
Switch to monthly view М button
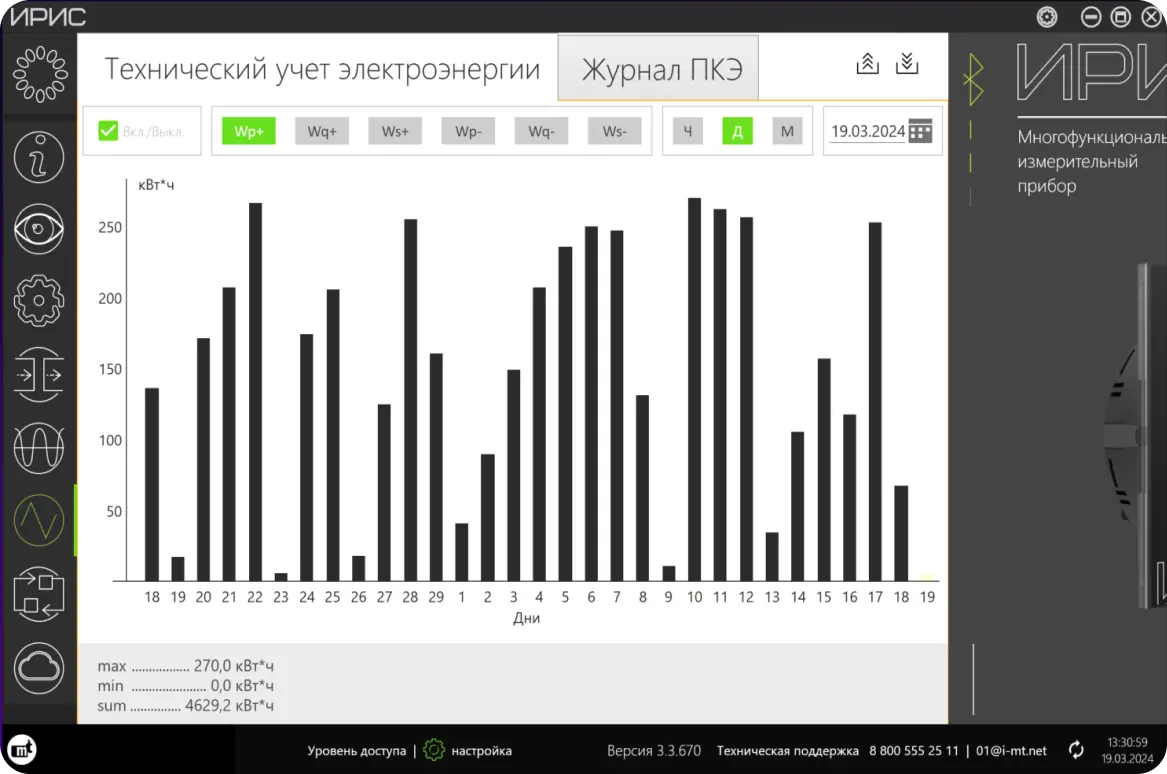(x=787, y=131)
